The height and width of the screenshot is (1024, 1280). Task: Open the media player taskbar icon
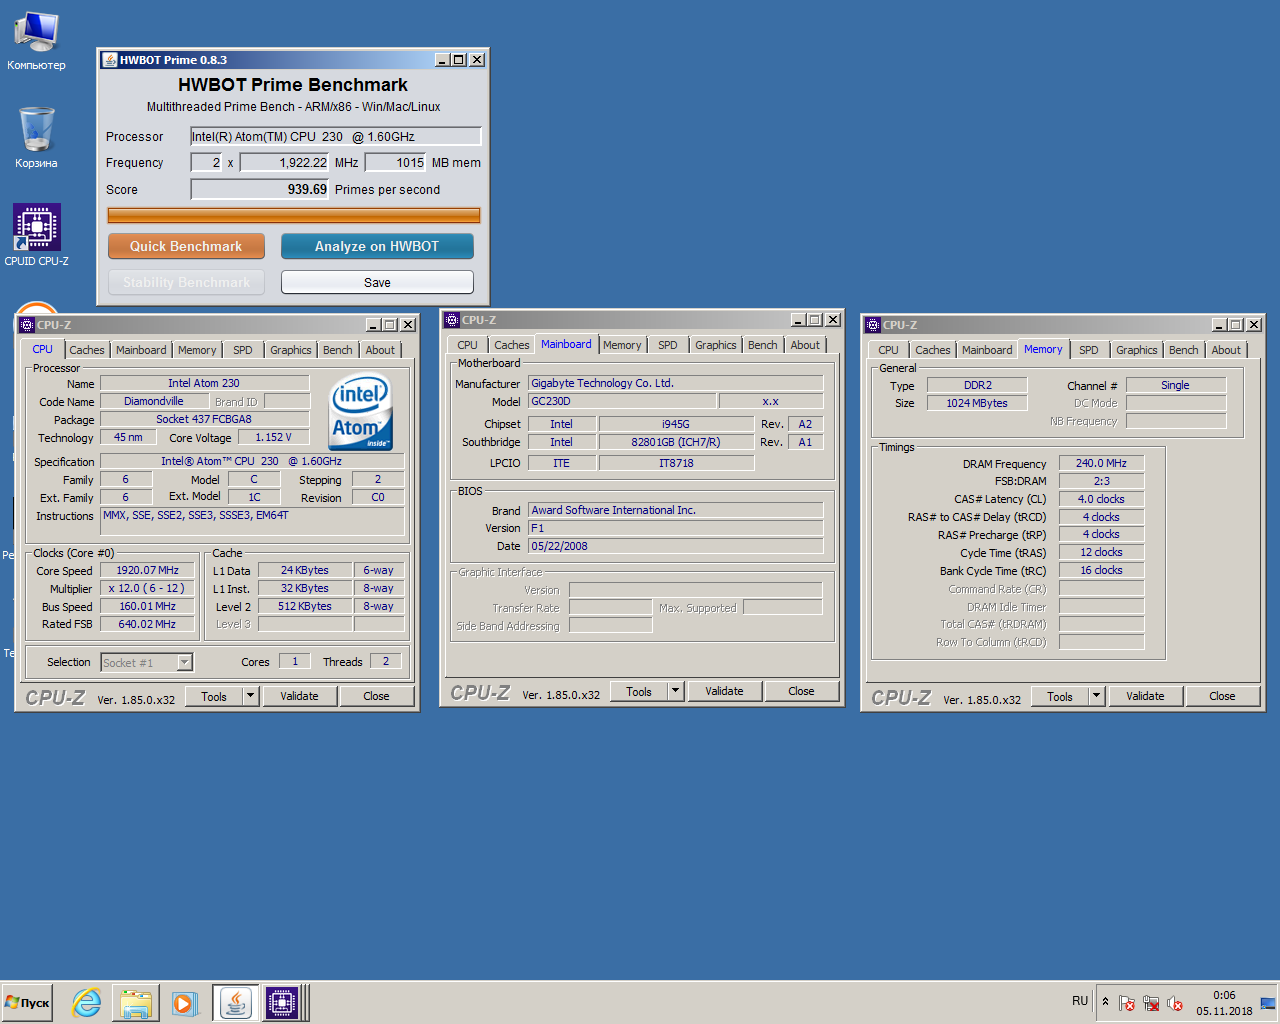184,1002
